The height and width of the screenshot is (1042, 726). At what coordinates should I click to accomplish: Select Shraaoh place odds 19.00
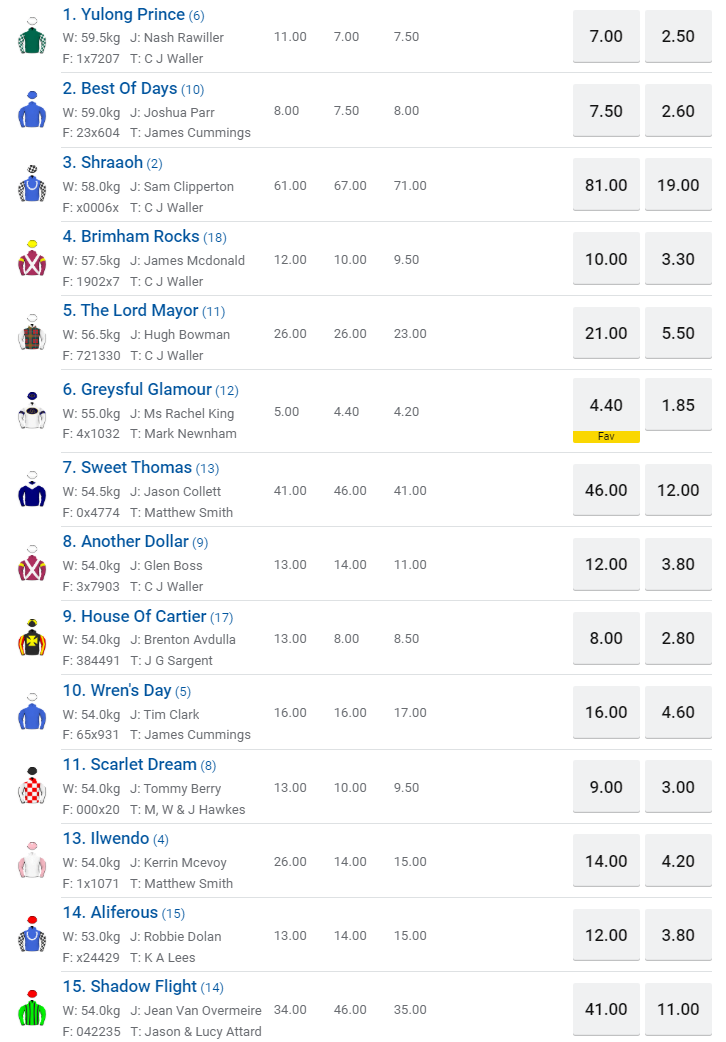click(x=678, y=185)
